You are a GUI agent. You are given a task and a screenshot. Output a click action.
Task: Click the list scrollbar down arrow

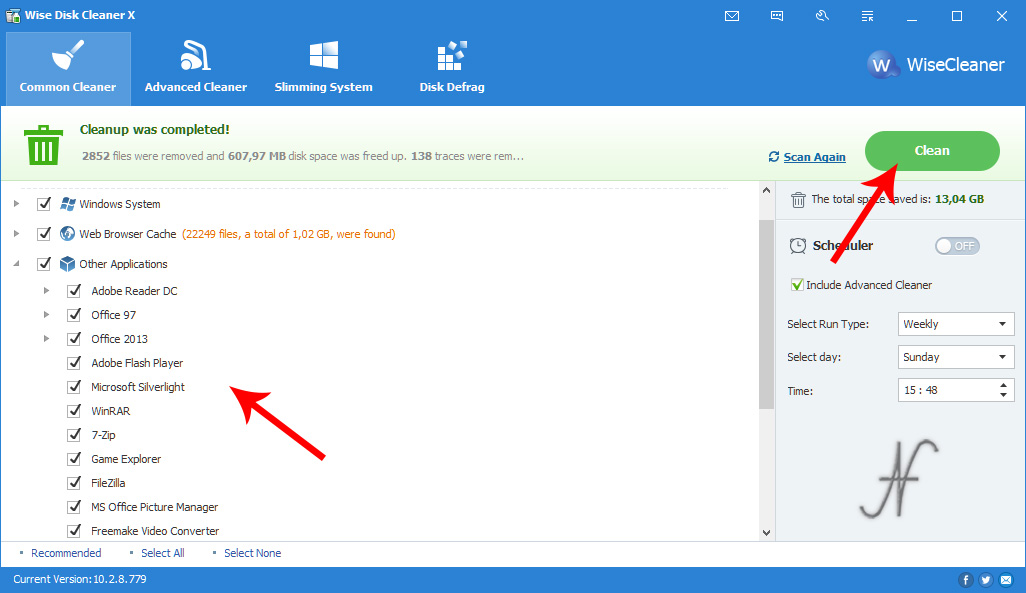coord(766,533)
